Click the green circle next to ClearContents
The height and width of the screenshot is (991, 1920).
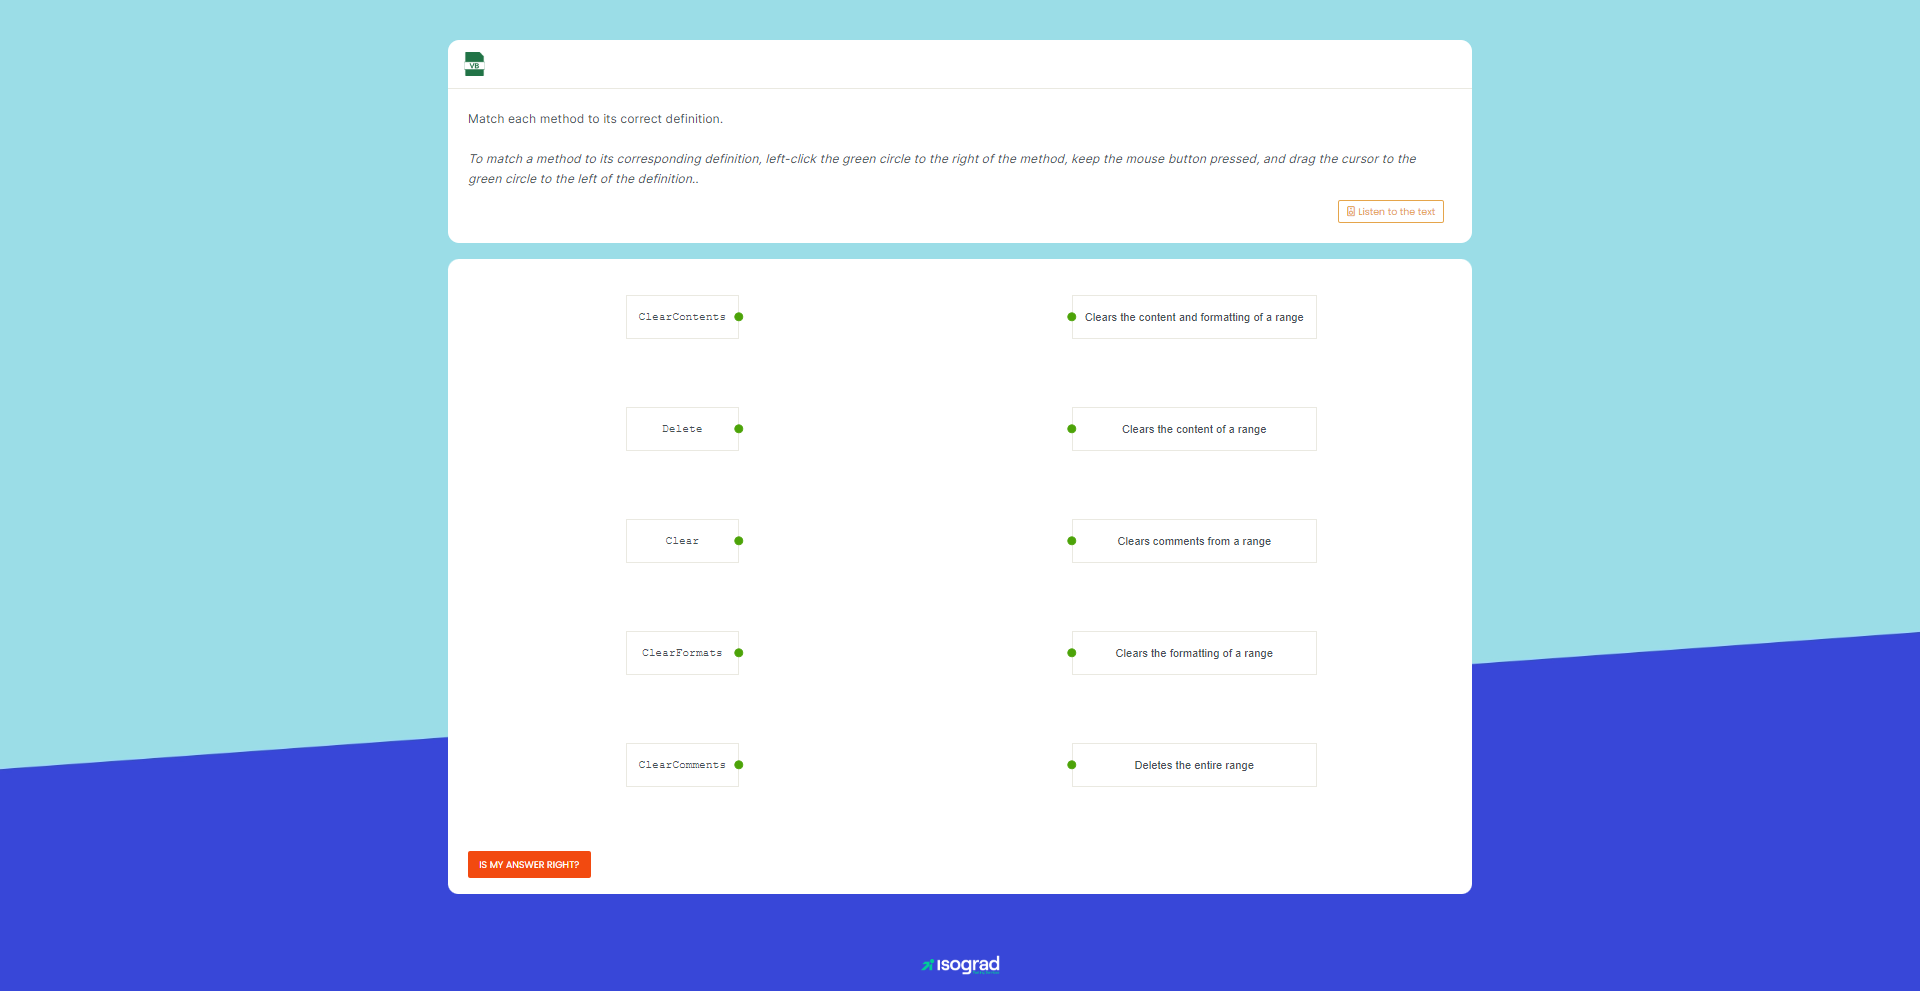click(x=739, y=317)
